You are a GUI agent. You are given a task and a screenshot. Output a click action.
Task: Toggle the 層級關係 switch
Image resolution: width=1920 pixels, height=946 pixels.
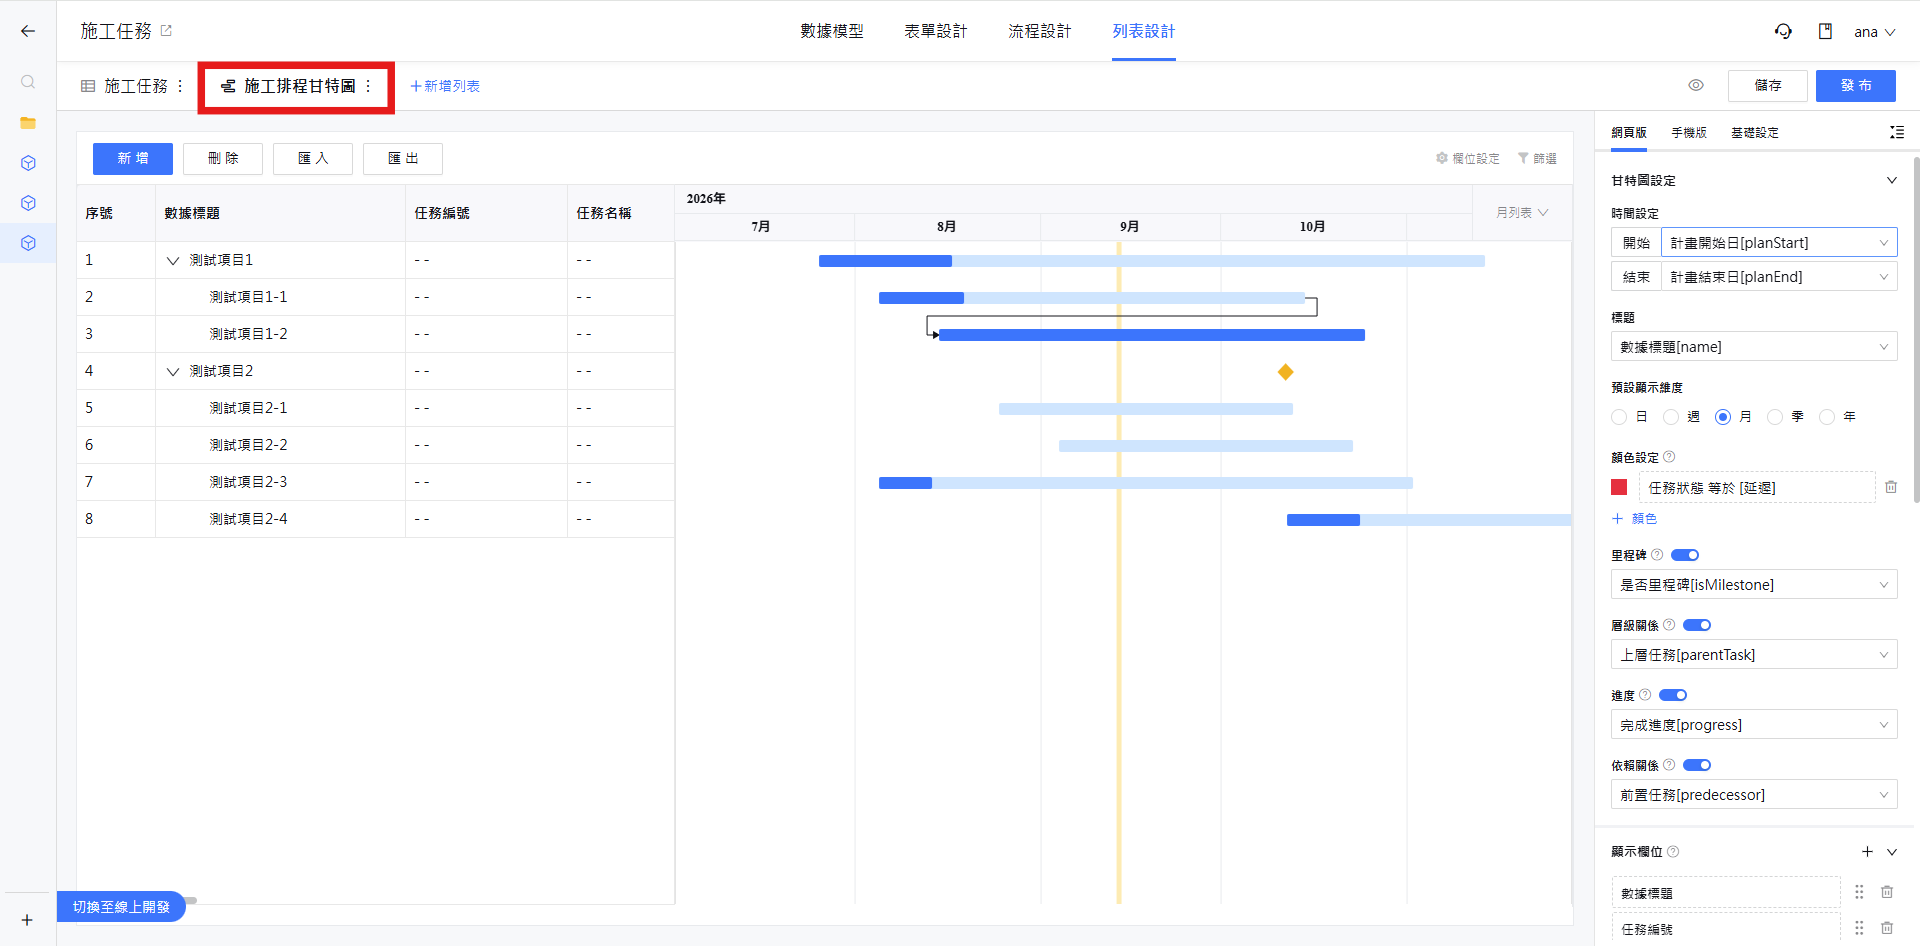click(x=1697, y=625)
